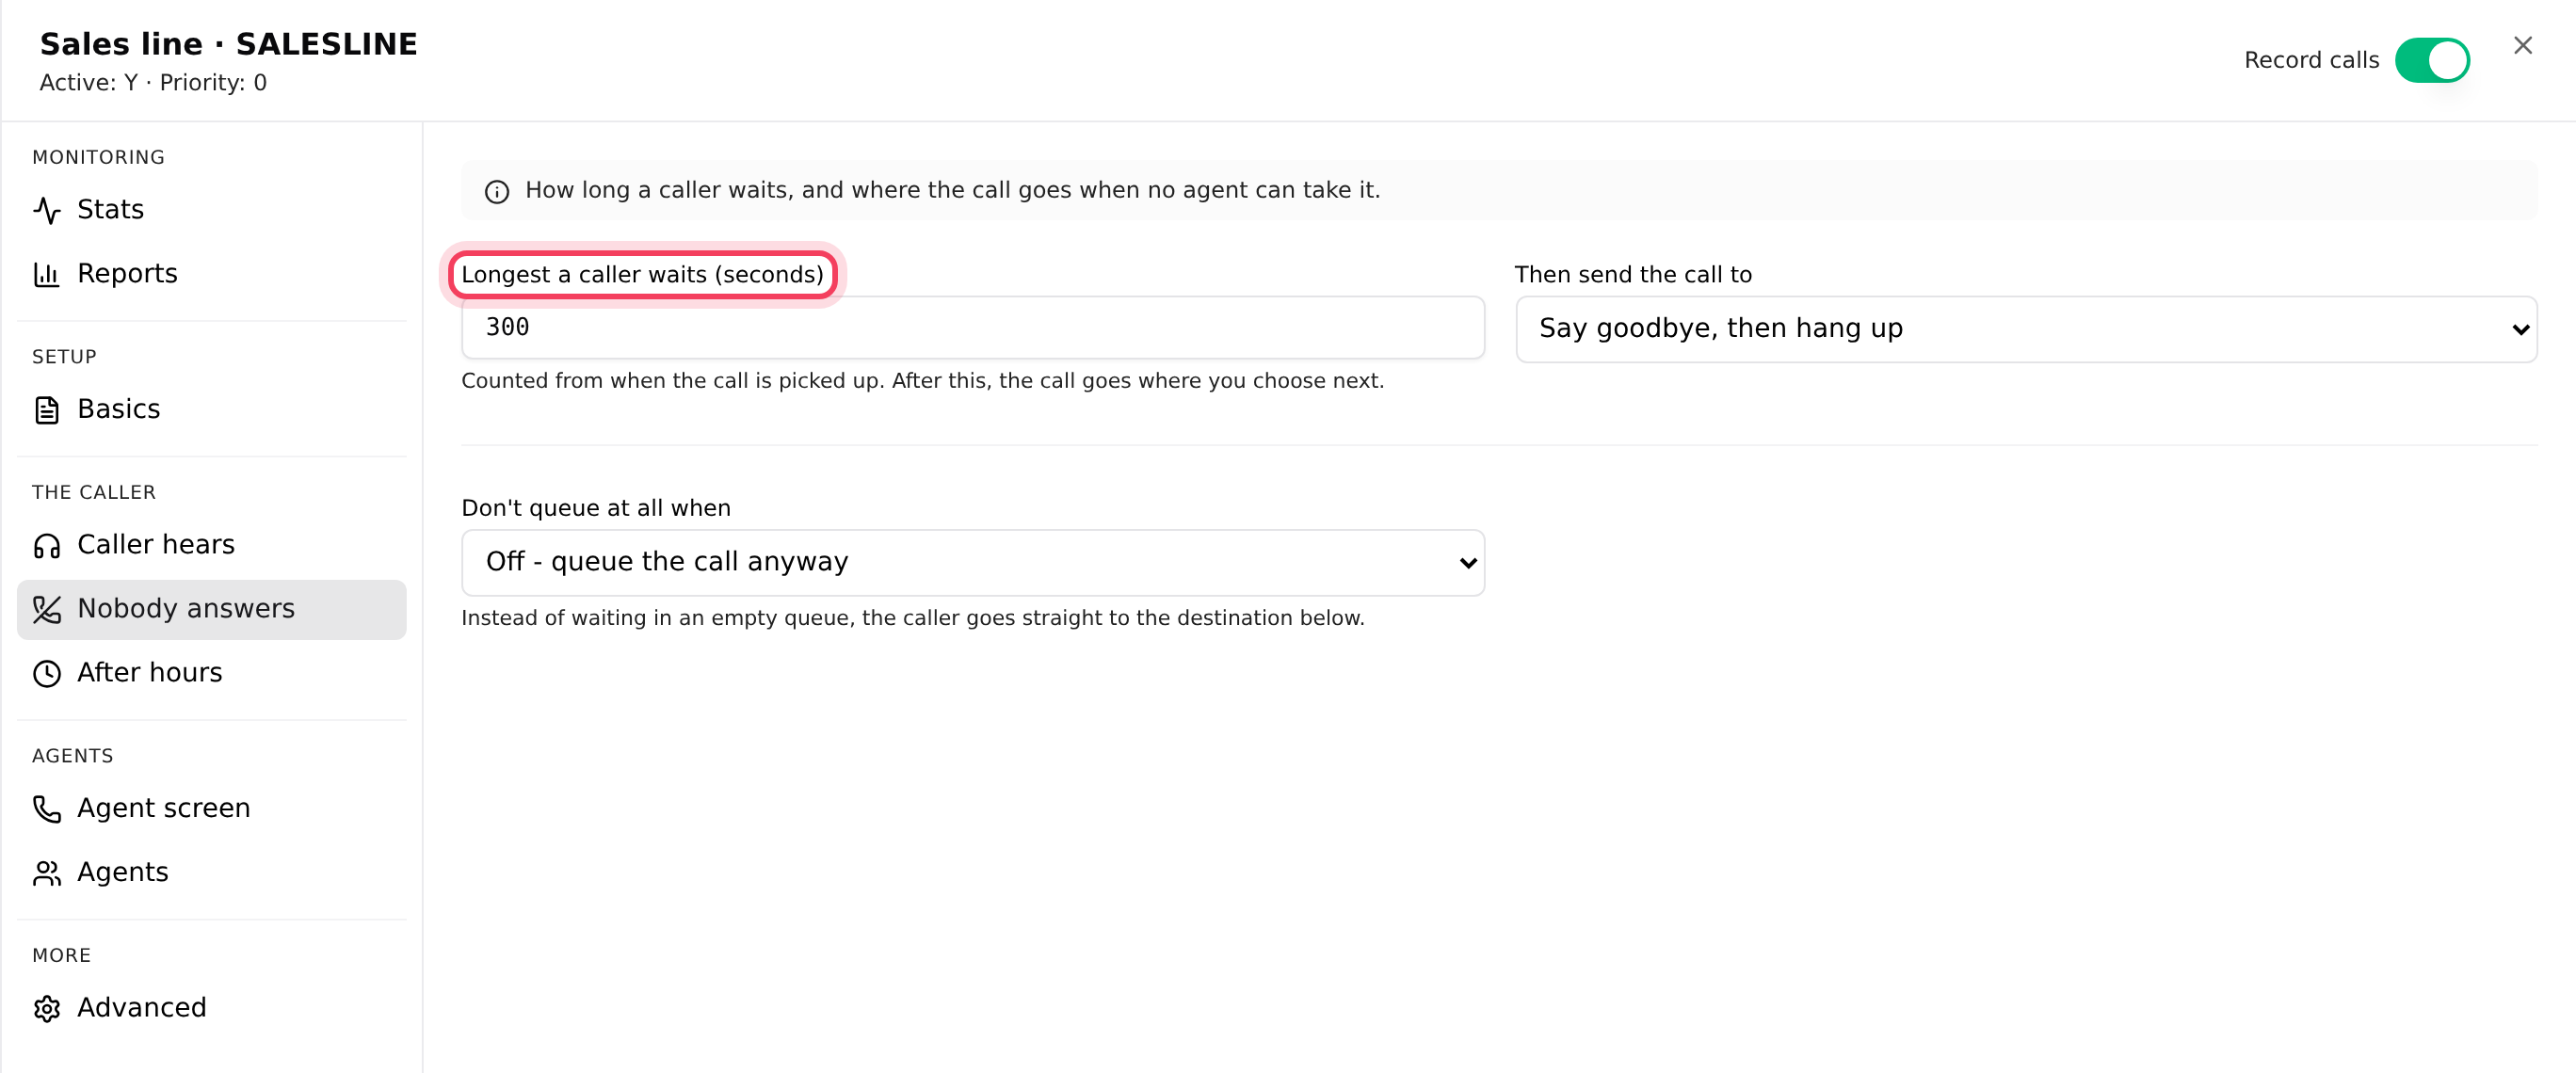The image size is (2576, 1073).
Task: Click the Agents people icon
Action: pos(47,873)
